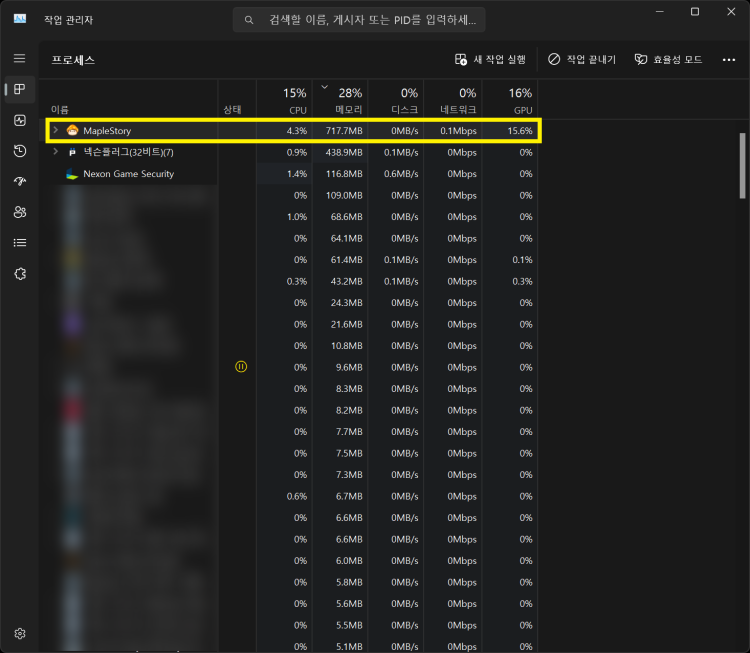Open the Details page in sidebar
Viewport: 750px width, 653px height.
click(x=20, y=243)
